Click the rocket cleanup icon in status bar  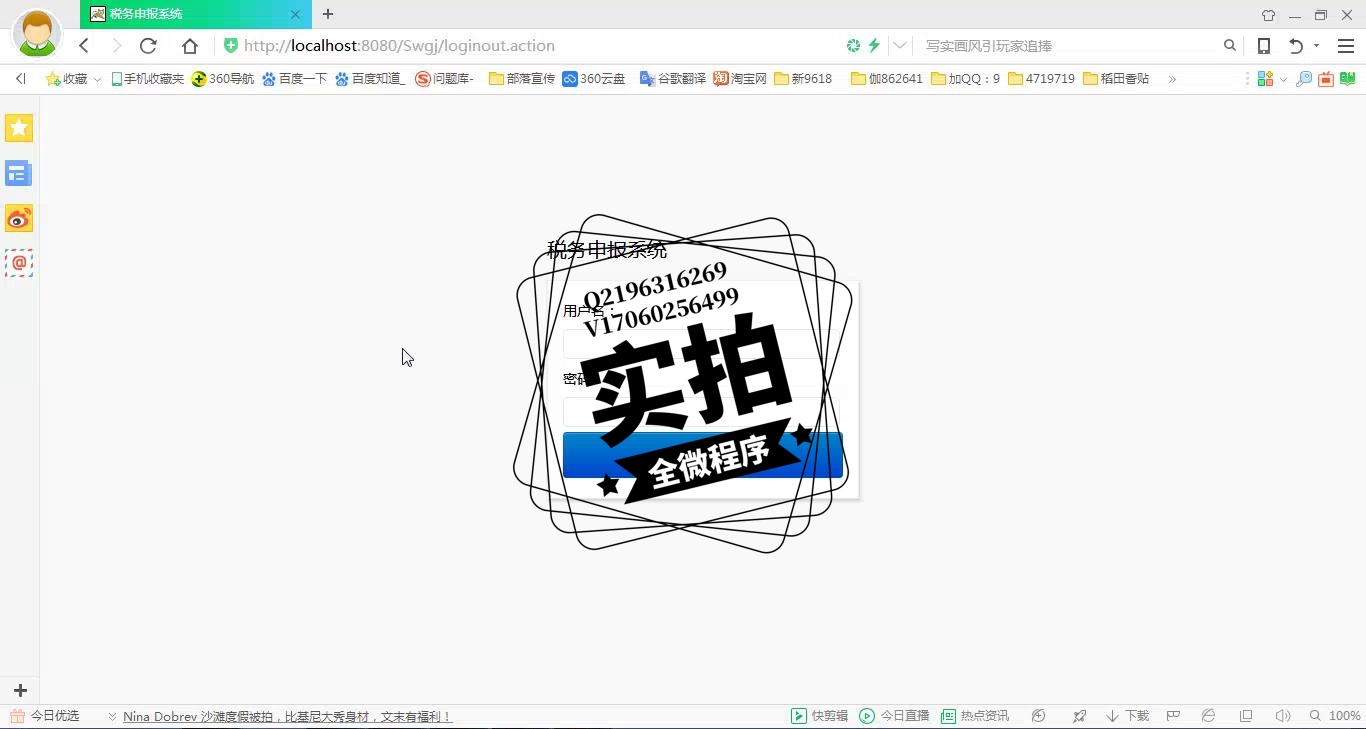click(x=1080, y=716)
